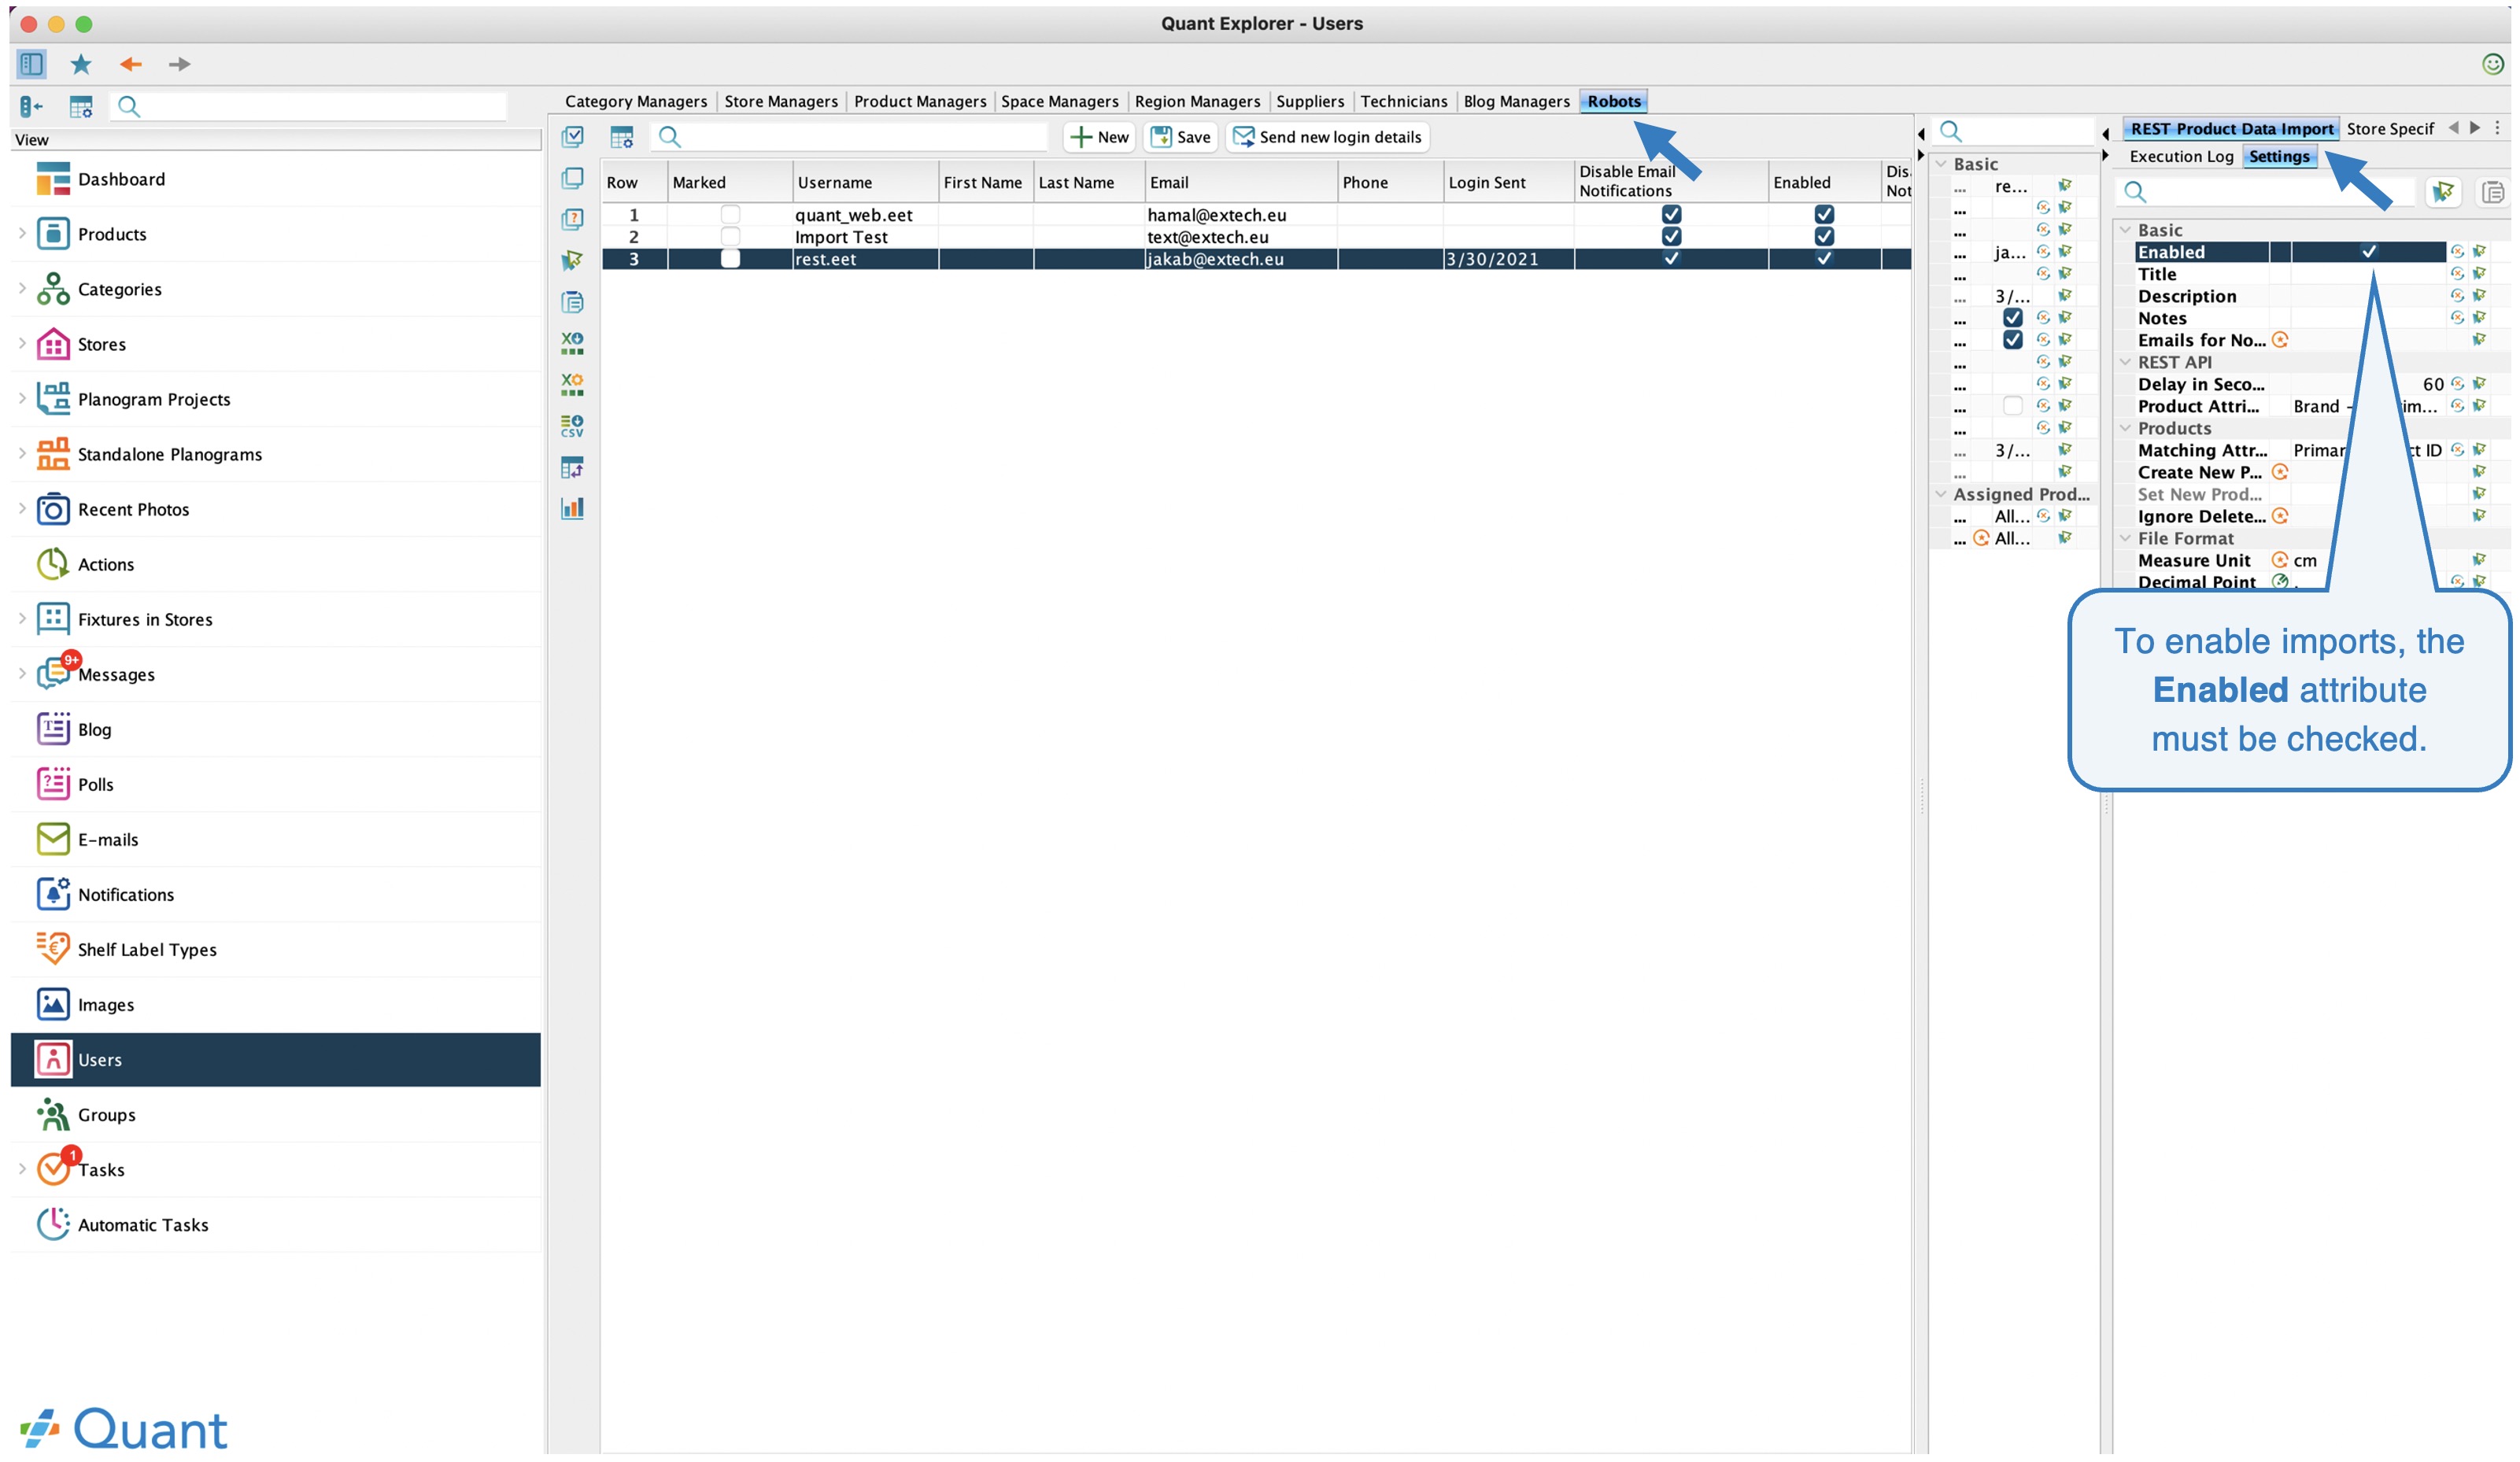2520x1462 pixels.
Task: Click the report icon button in Settings toolbar
Action: [x=2493, y=191]
